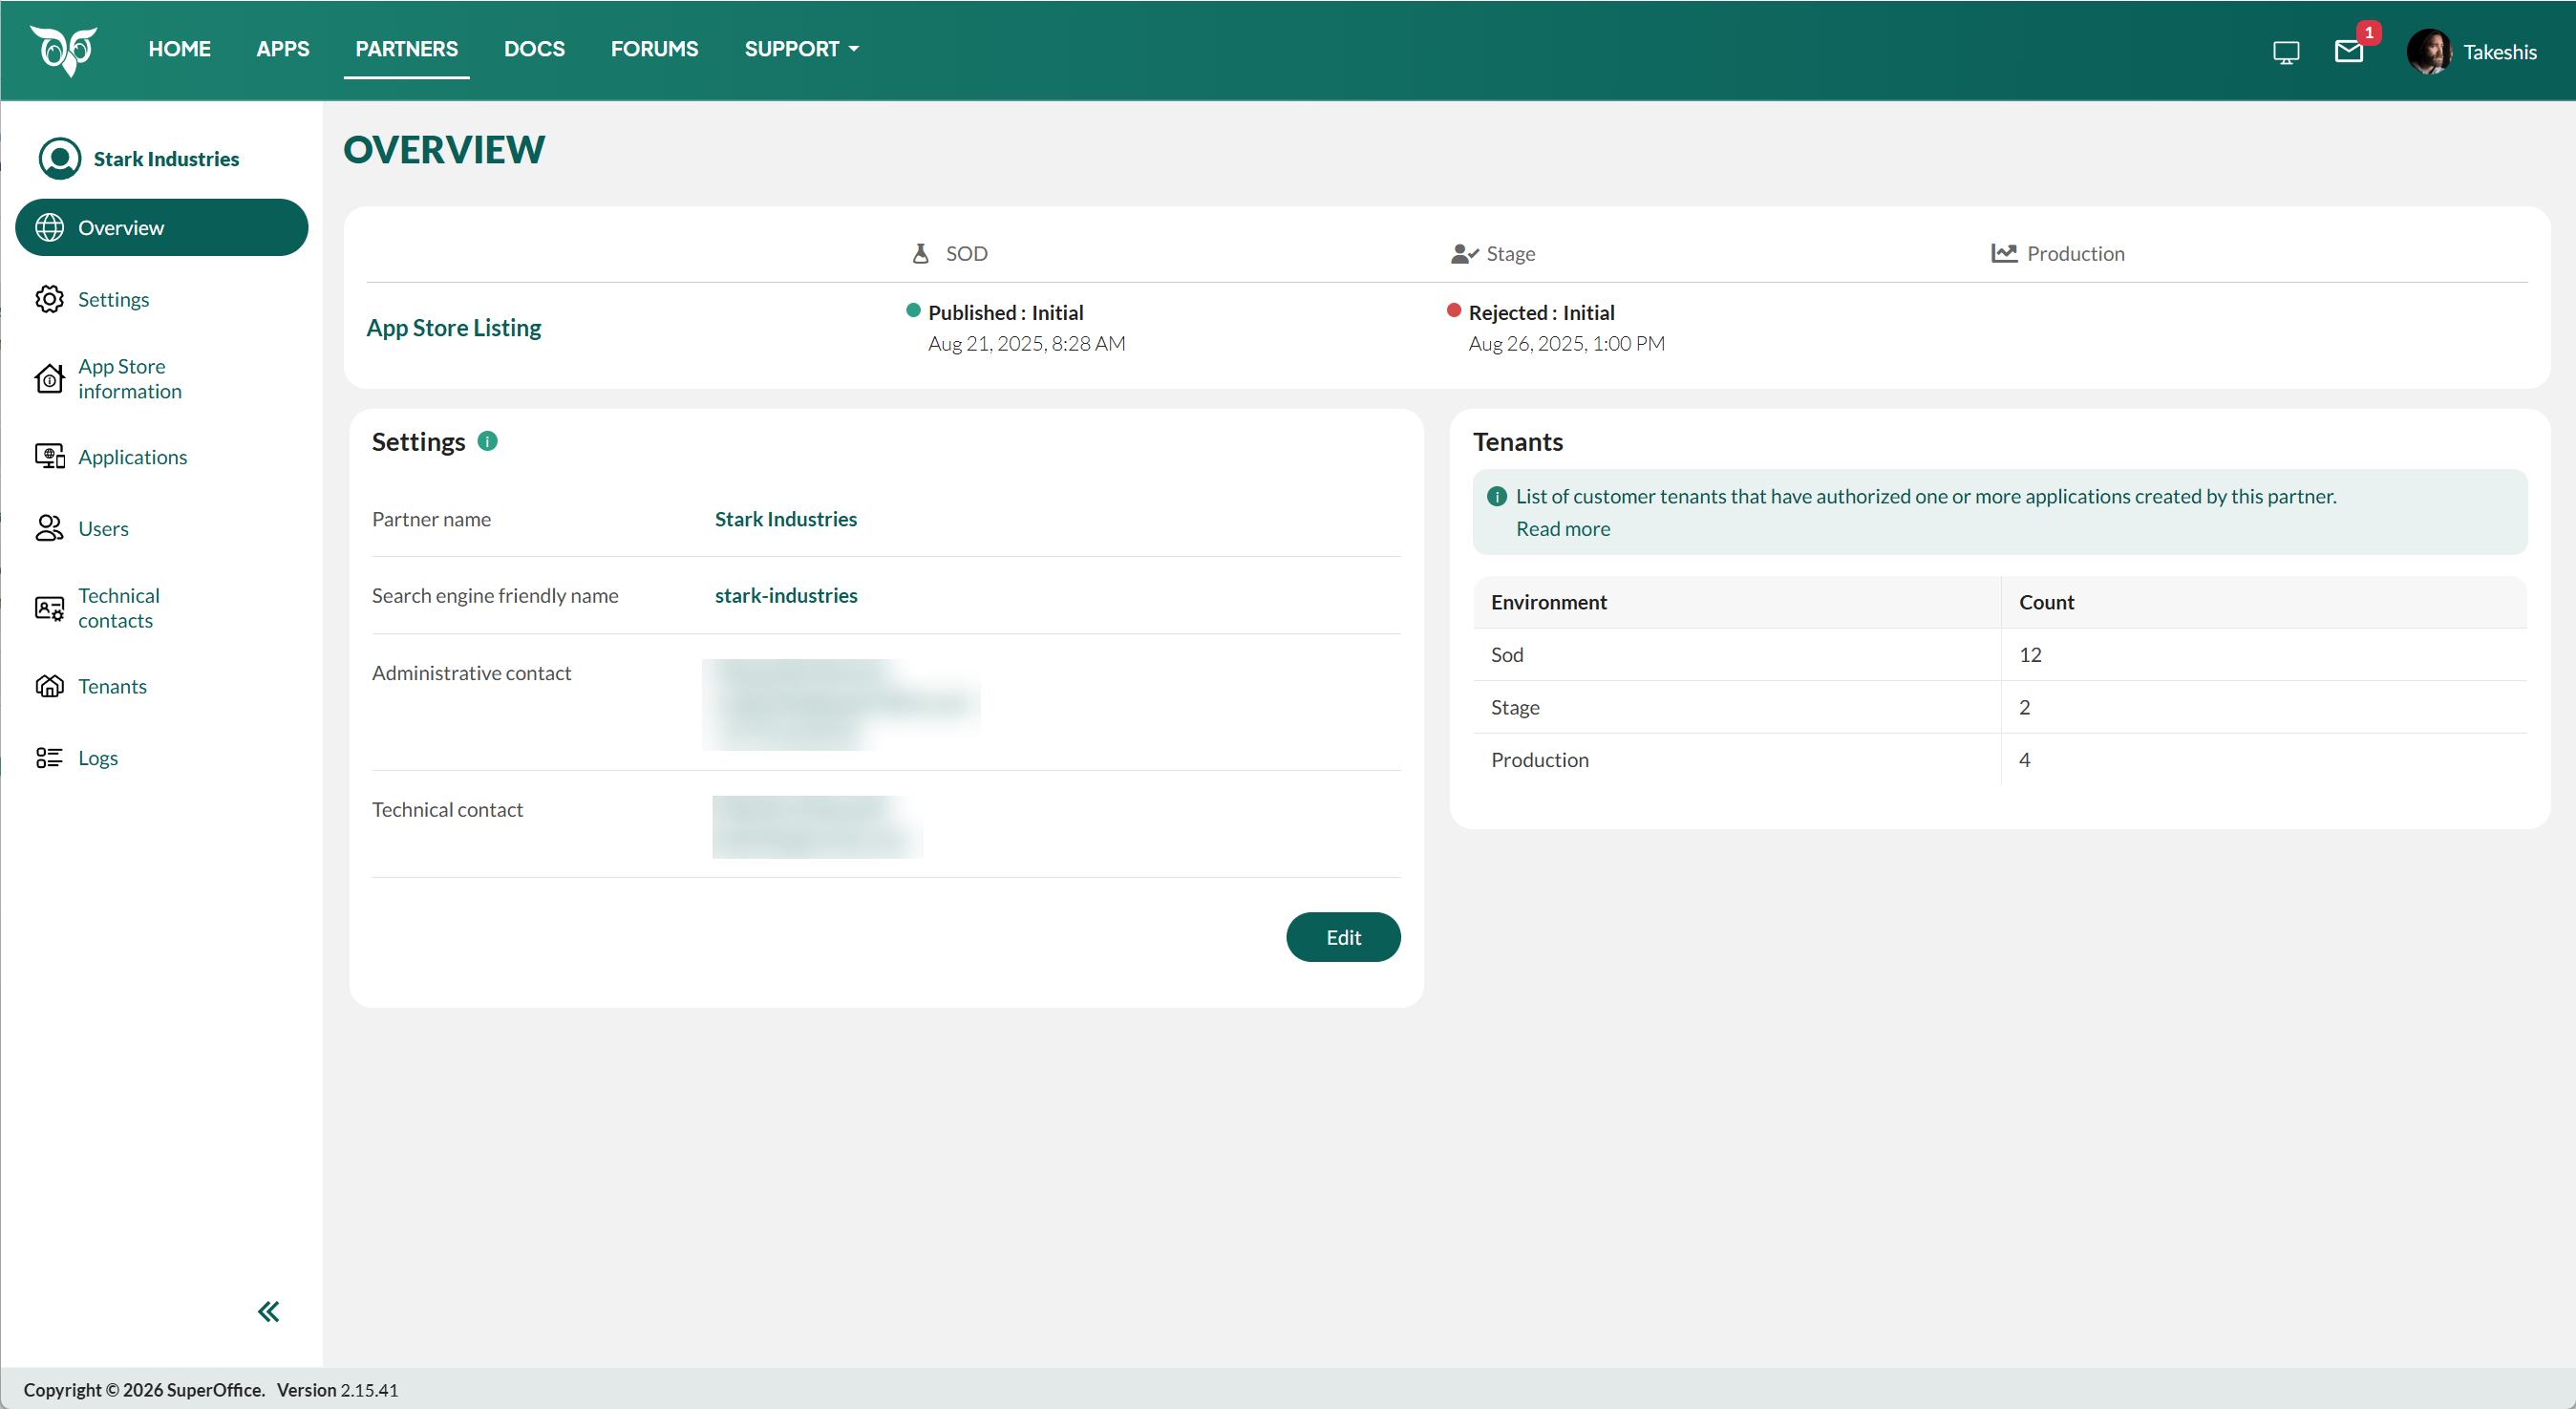Open the monitor screen icon in header
The height and width of the screenshot is (1409, 2576).
[x=2286, y=52]
